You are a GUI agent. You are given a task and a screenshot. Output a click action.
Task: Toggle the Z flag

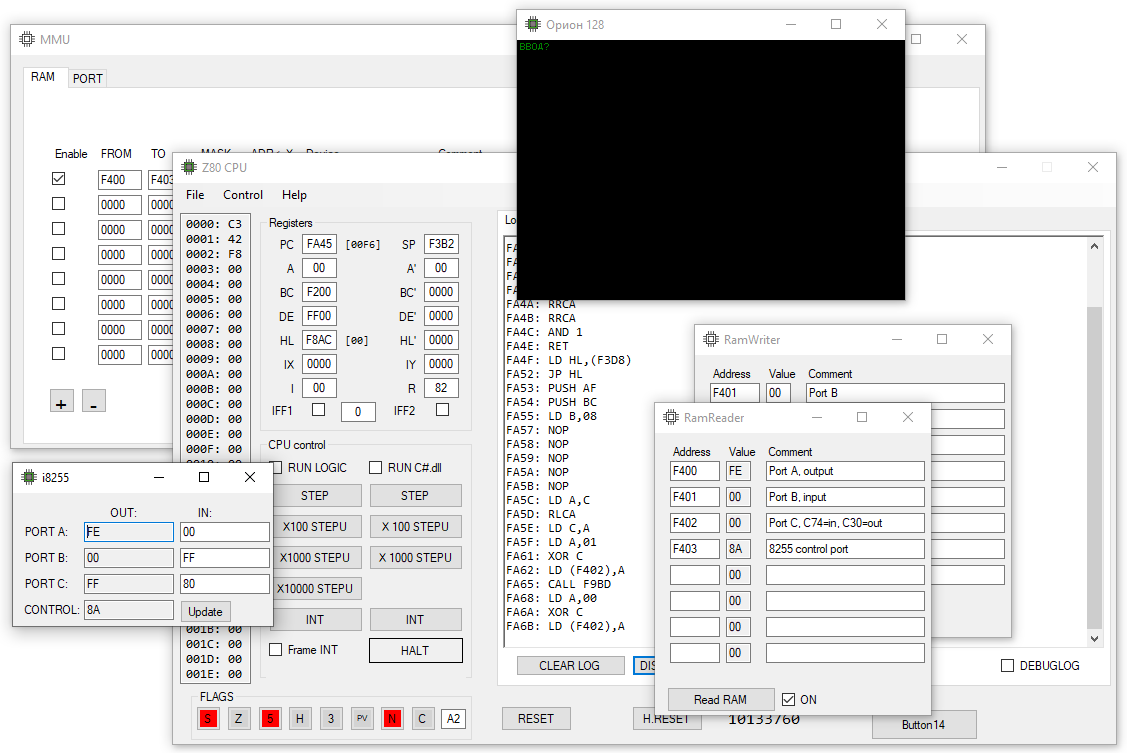click(x=239, y=719)
